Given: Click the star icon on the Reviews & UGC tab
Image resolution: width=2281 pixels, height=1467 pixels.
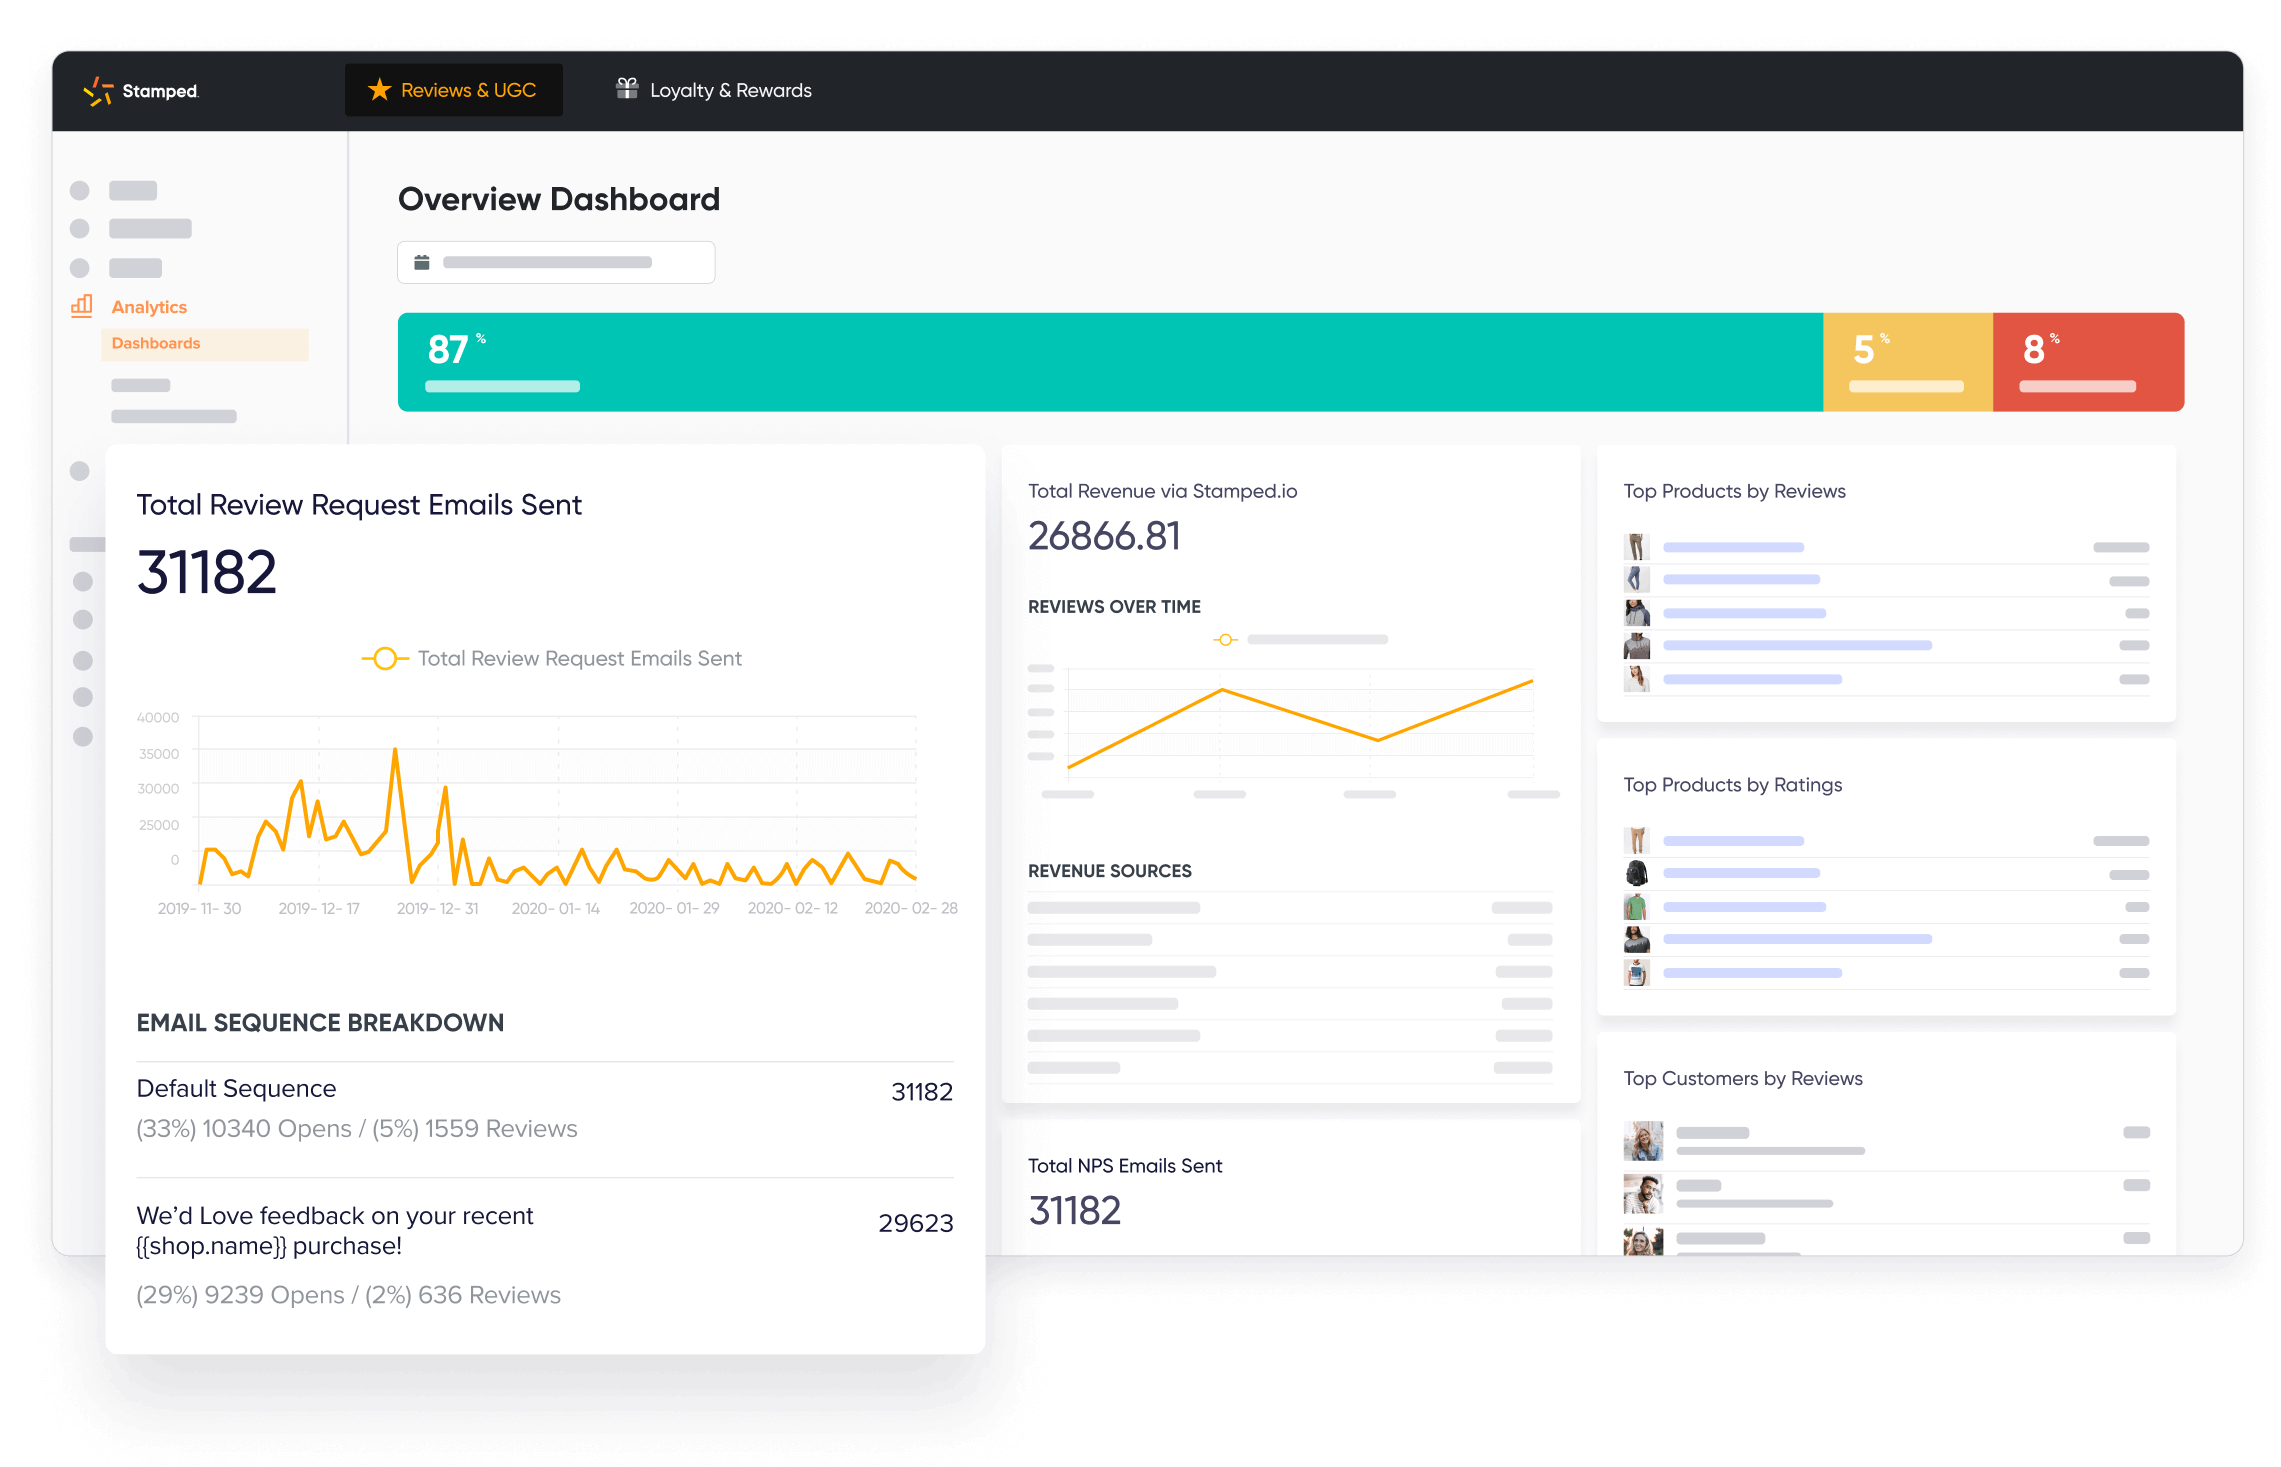Looking at the screenshot, I should [x=378, y=89].
